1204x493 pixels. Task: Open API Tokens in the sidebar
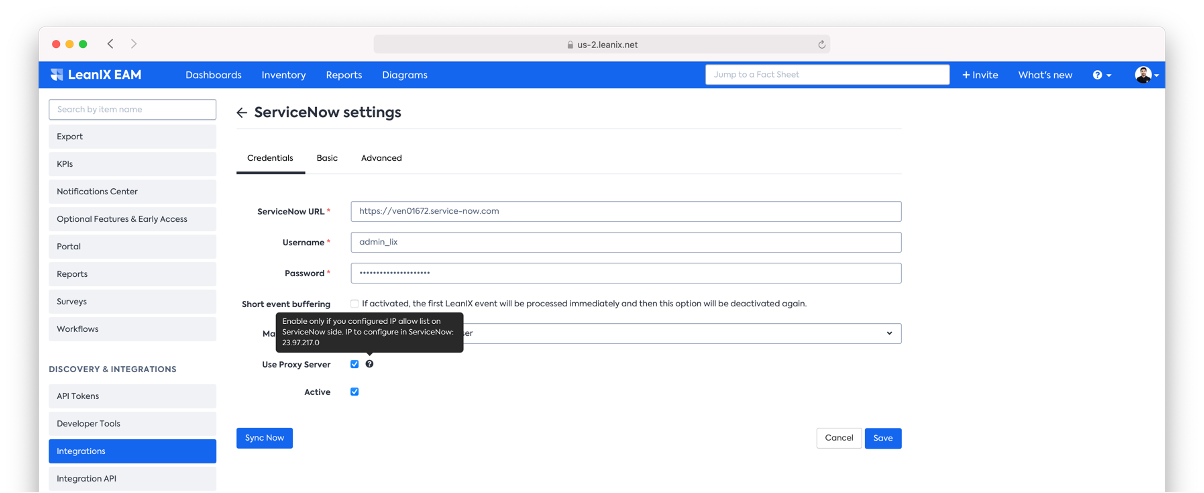coord(133,396)
